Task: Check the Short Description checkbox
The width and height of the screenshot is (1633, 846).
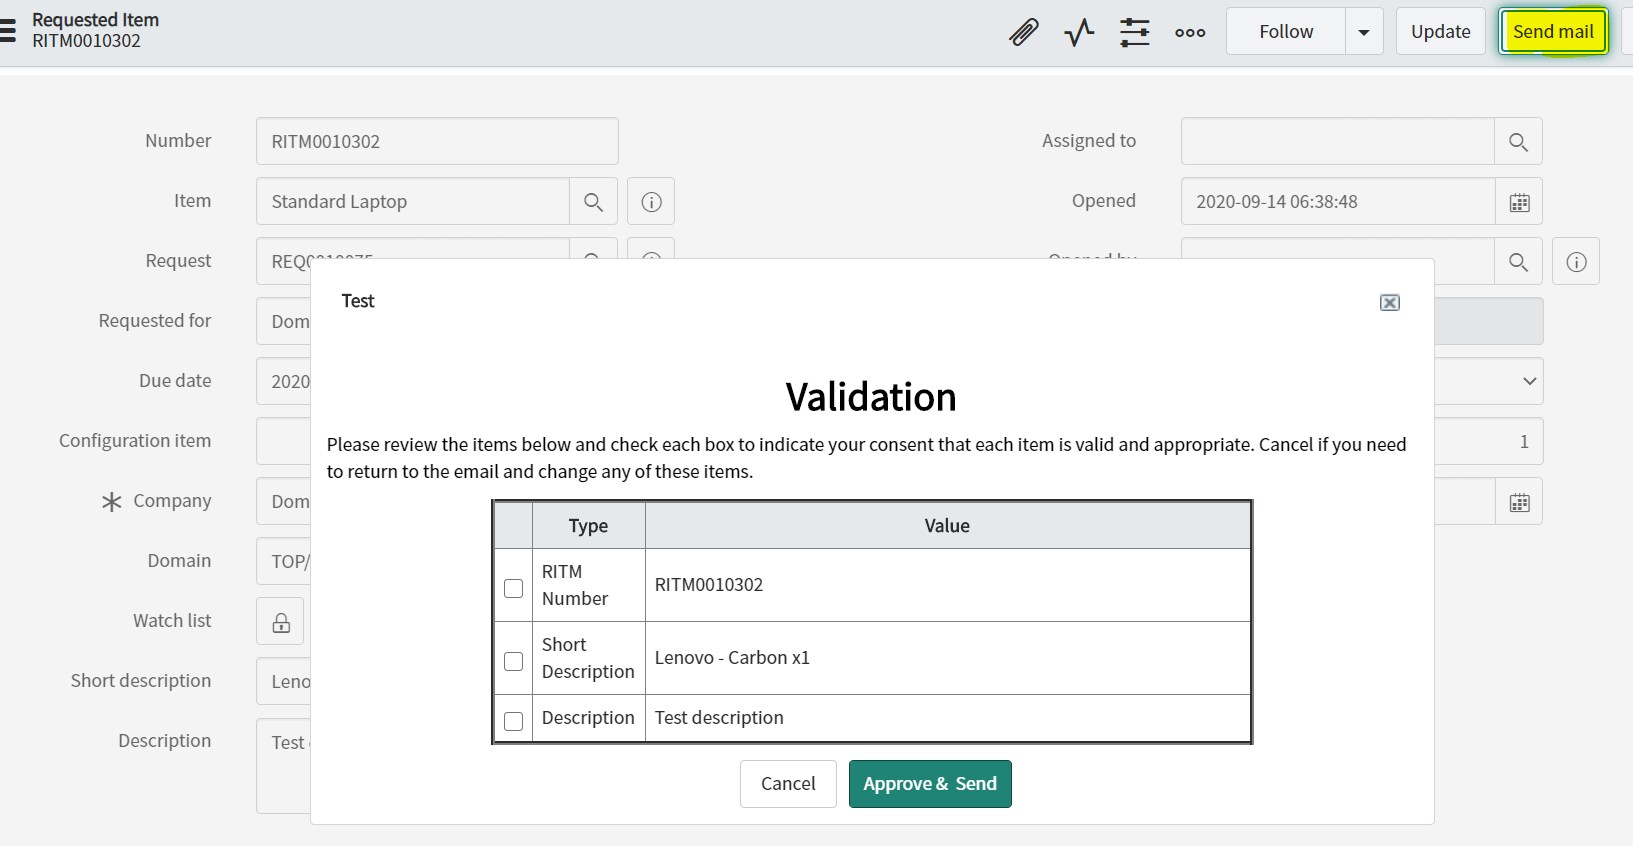Action: (x=513, y=661)
